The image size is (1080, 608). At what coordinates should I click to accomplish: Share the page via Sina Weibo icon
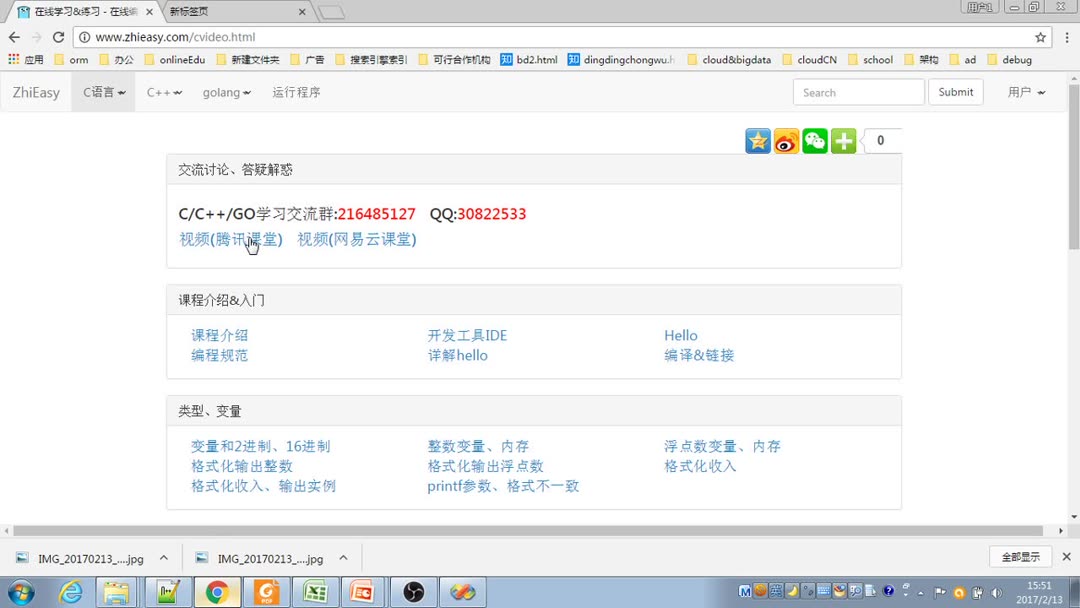786,140
